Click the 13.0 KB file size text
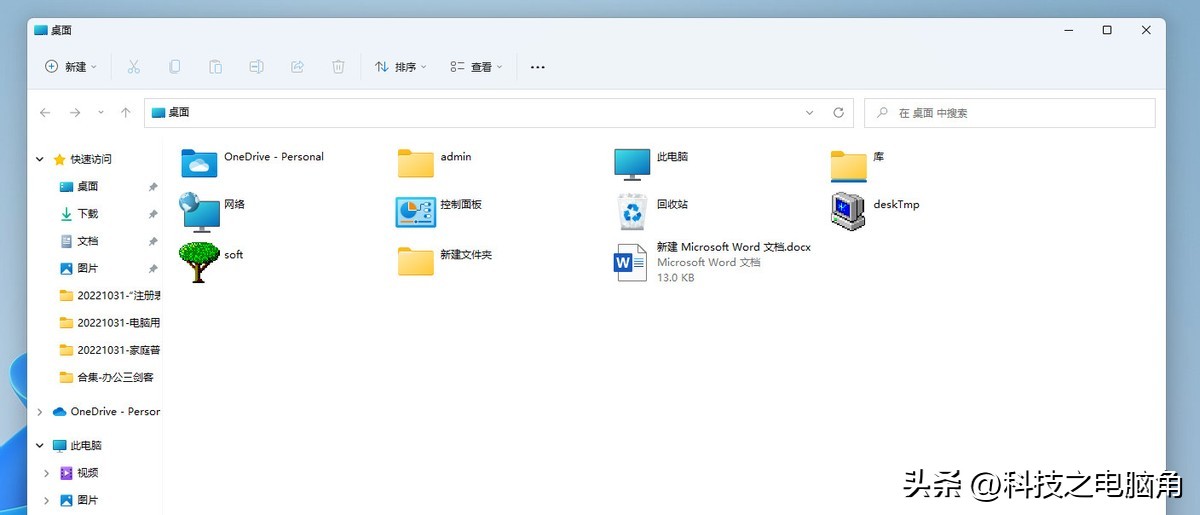1200x515 pixels. [x=675, y=277]
